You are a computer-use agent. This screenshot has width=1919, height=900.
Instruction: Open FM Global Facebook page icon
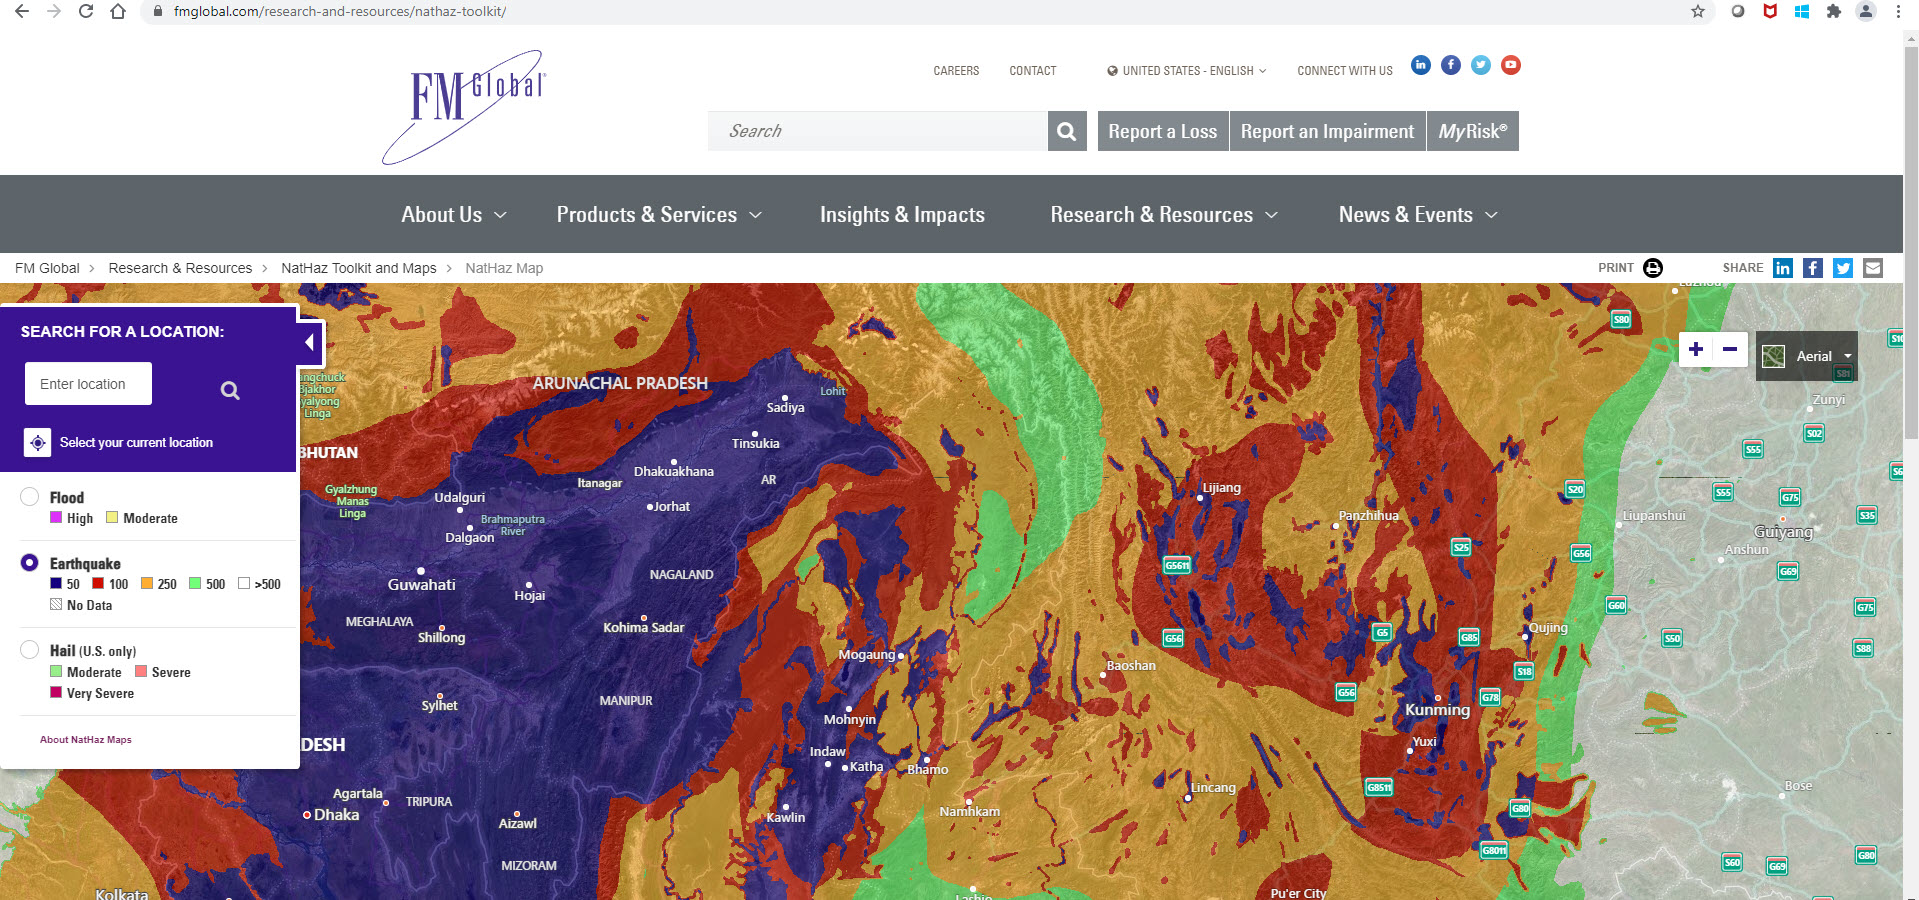(x=1451, y=65)
